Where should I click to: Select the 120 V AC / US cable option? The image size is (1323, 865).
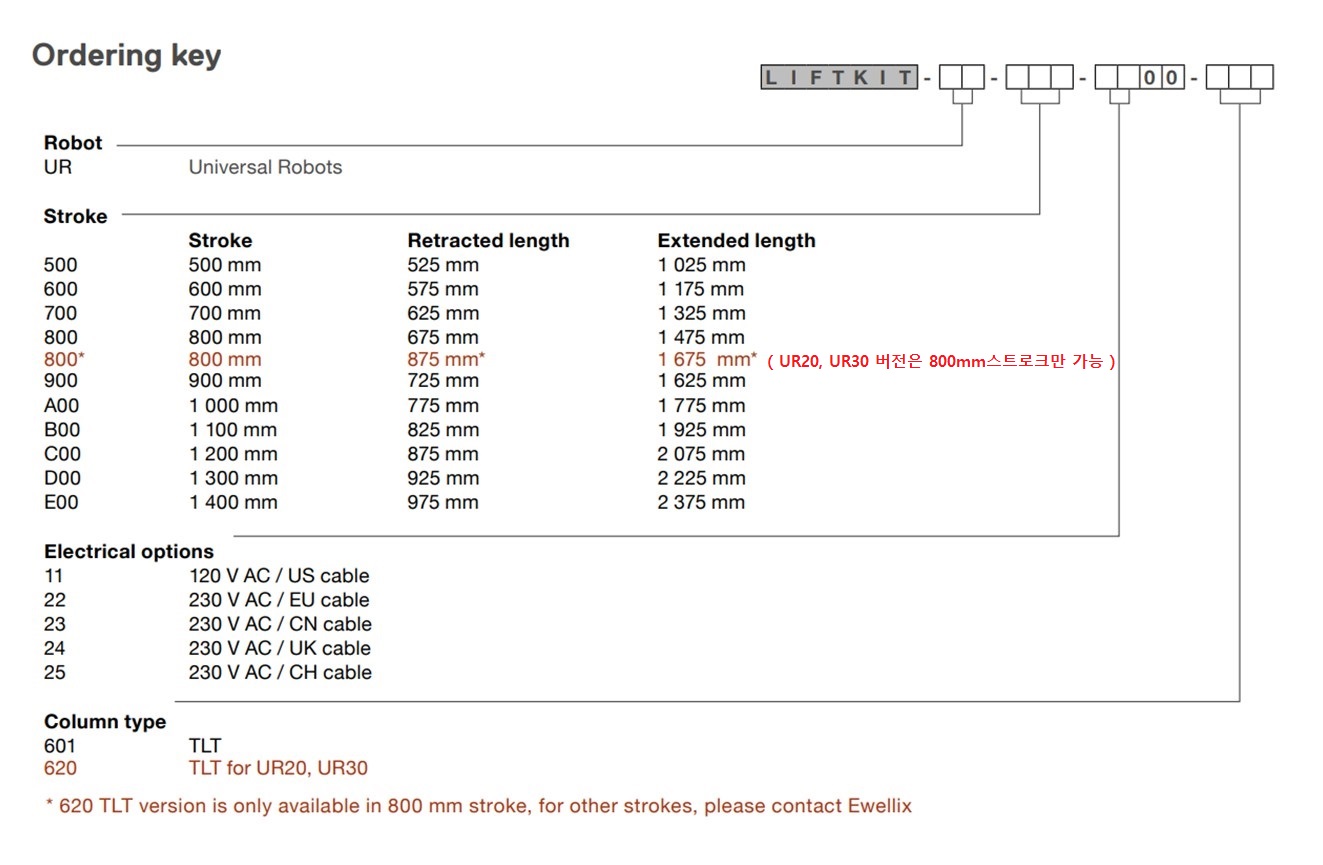(279, 576)
